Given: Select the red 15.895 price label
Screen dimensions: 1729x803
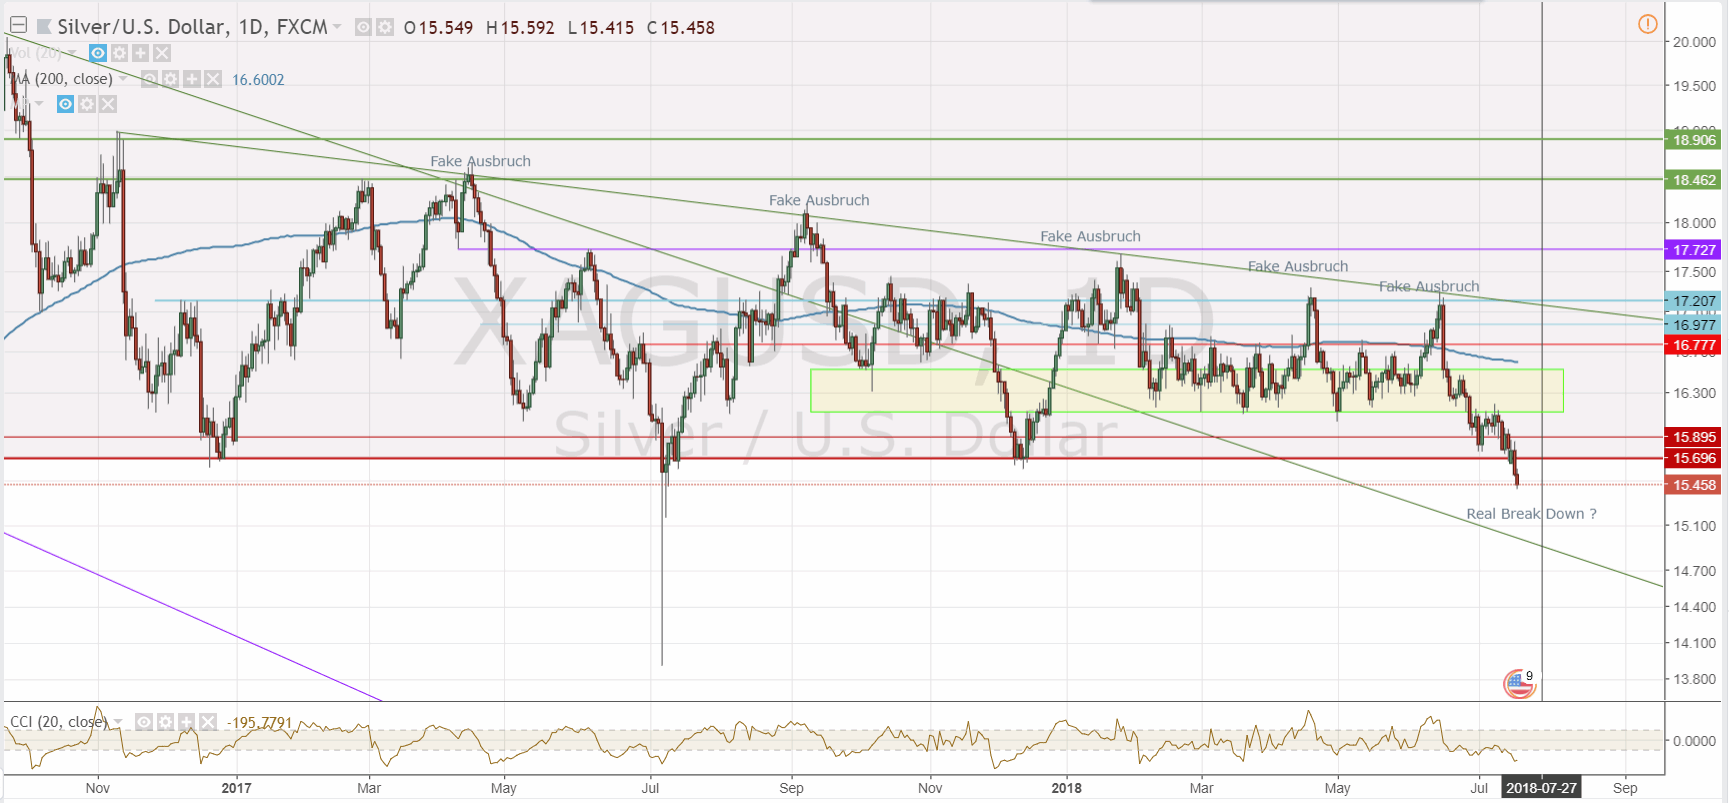Looking at the screenshot, I should (x=1694, y=437).
